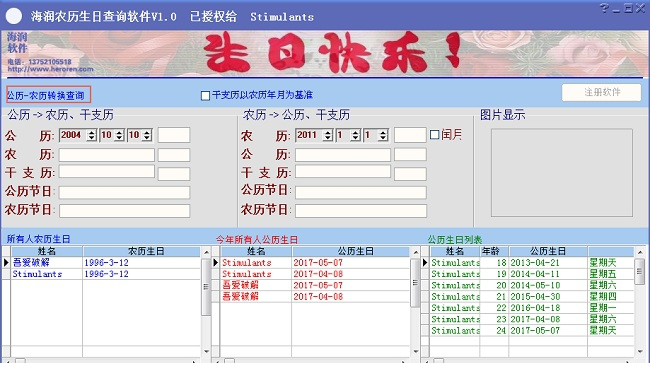Tick the 闰月 leap month checkbox
650x377 pixels.
coord(434,135)
